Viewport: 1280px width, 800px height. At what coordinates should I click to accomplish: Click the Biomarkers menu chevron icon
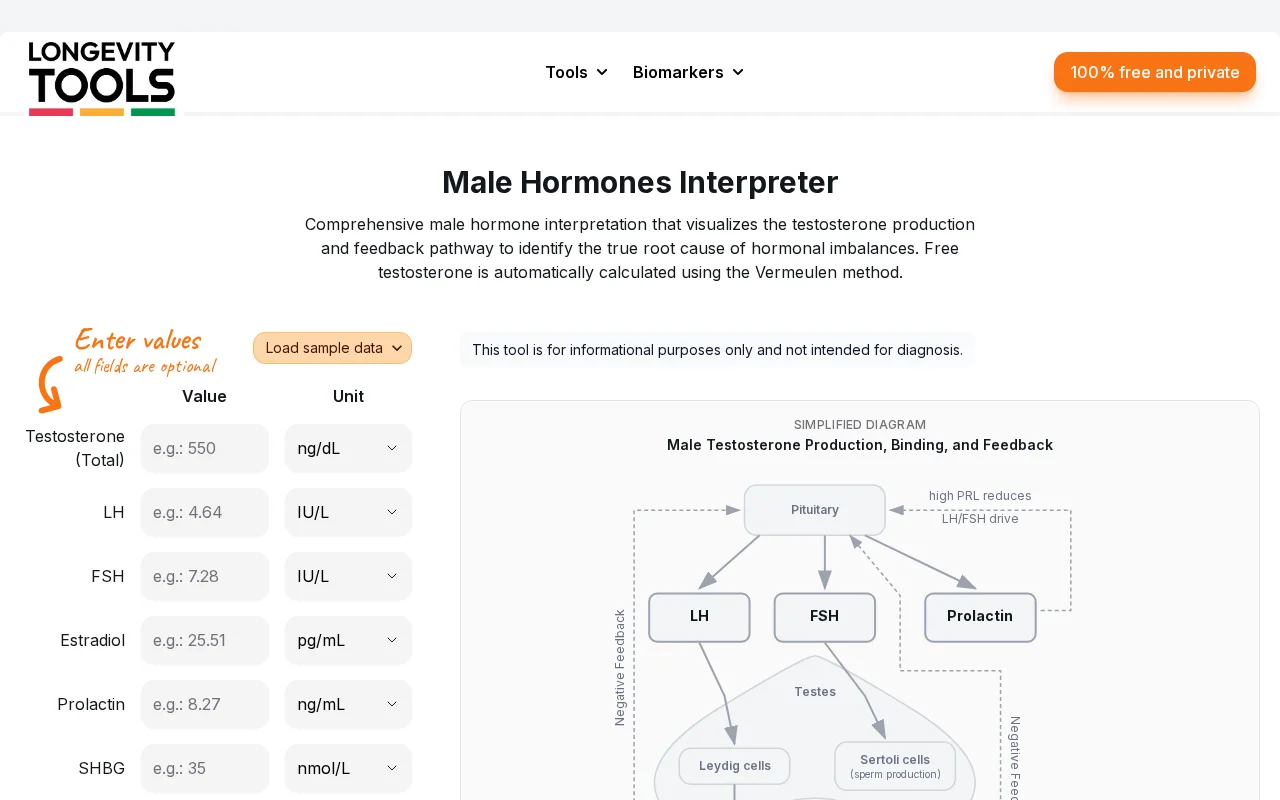(x=738, y=72)
